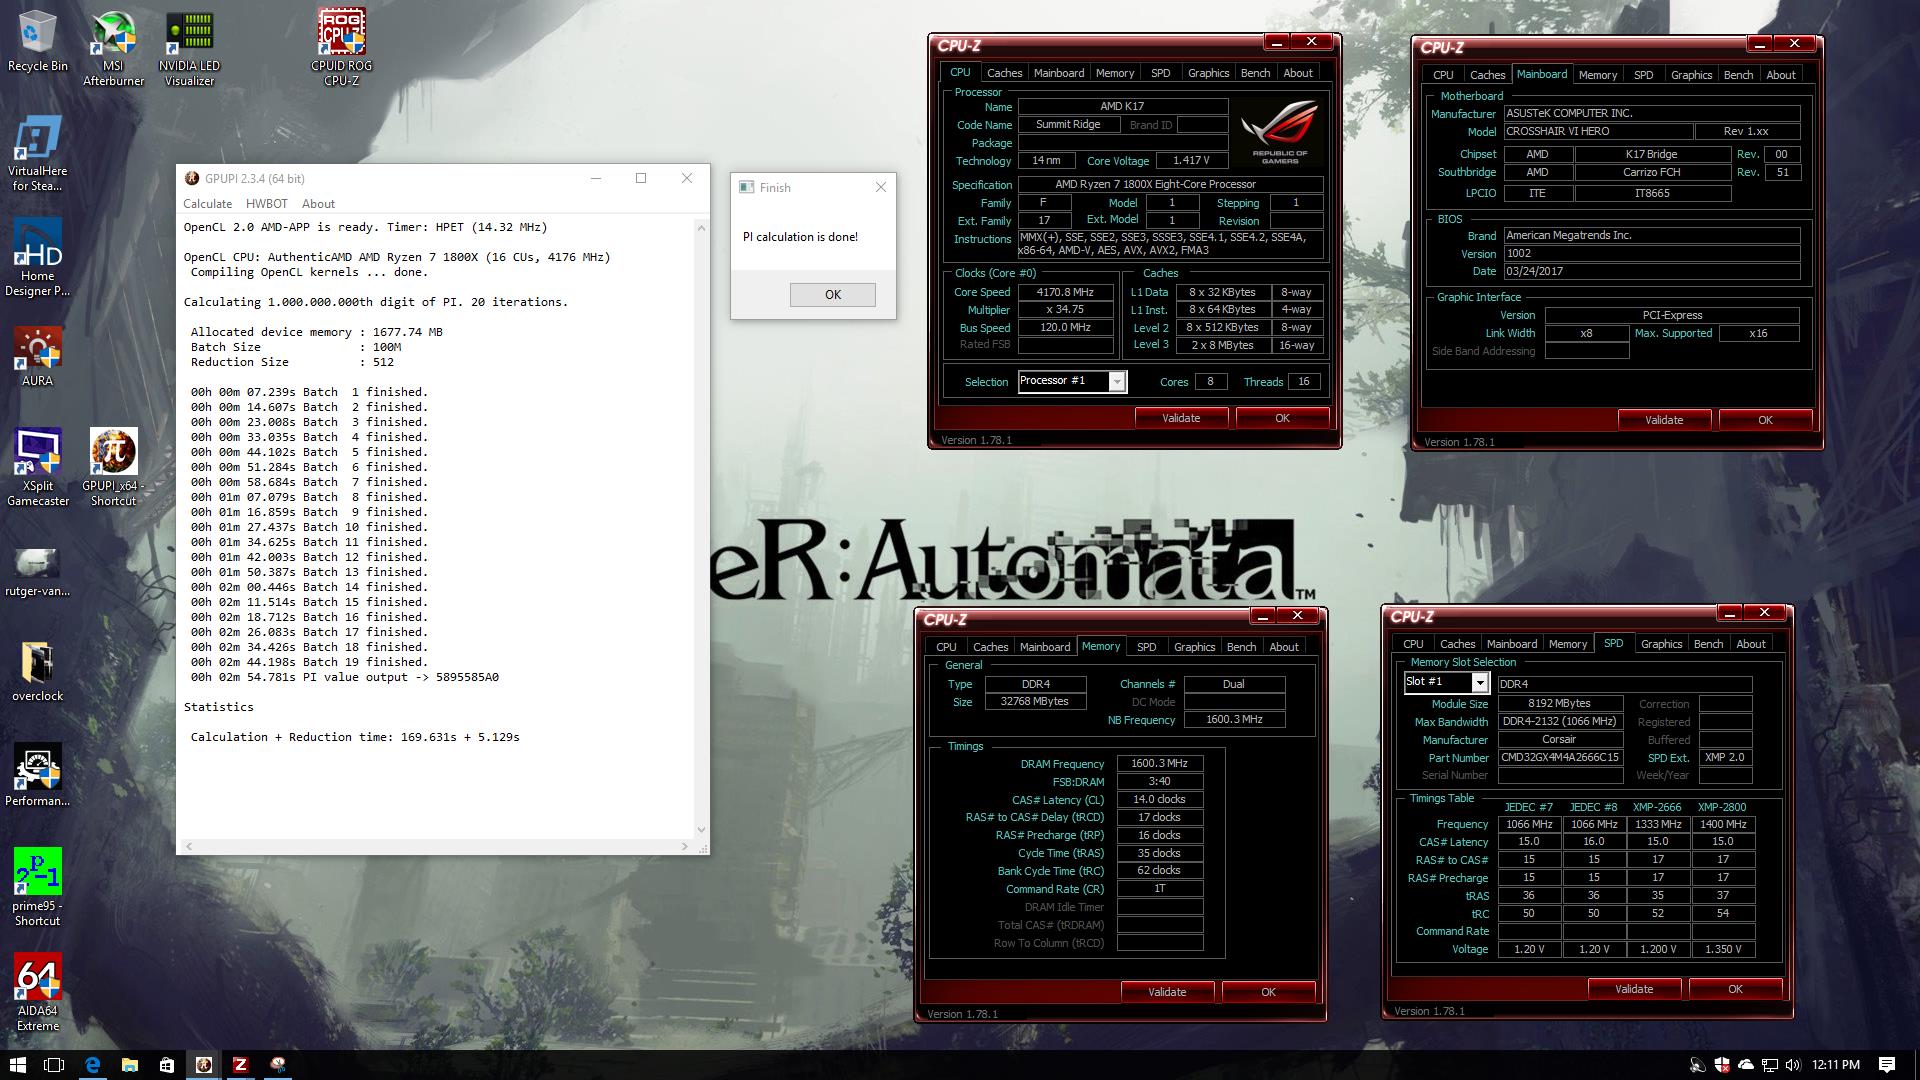Click the PI value output line

click(x=345, y=677)
